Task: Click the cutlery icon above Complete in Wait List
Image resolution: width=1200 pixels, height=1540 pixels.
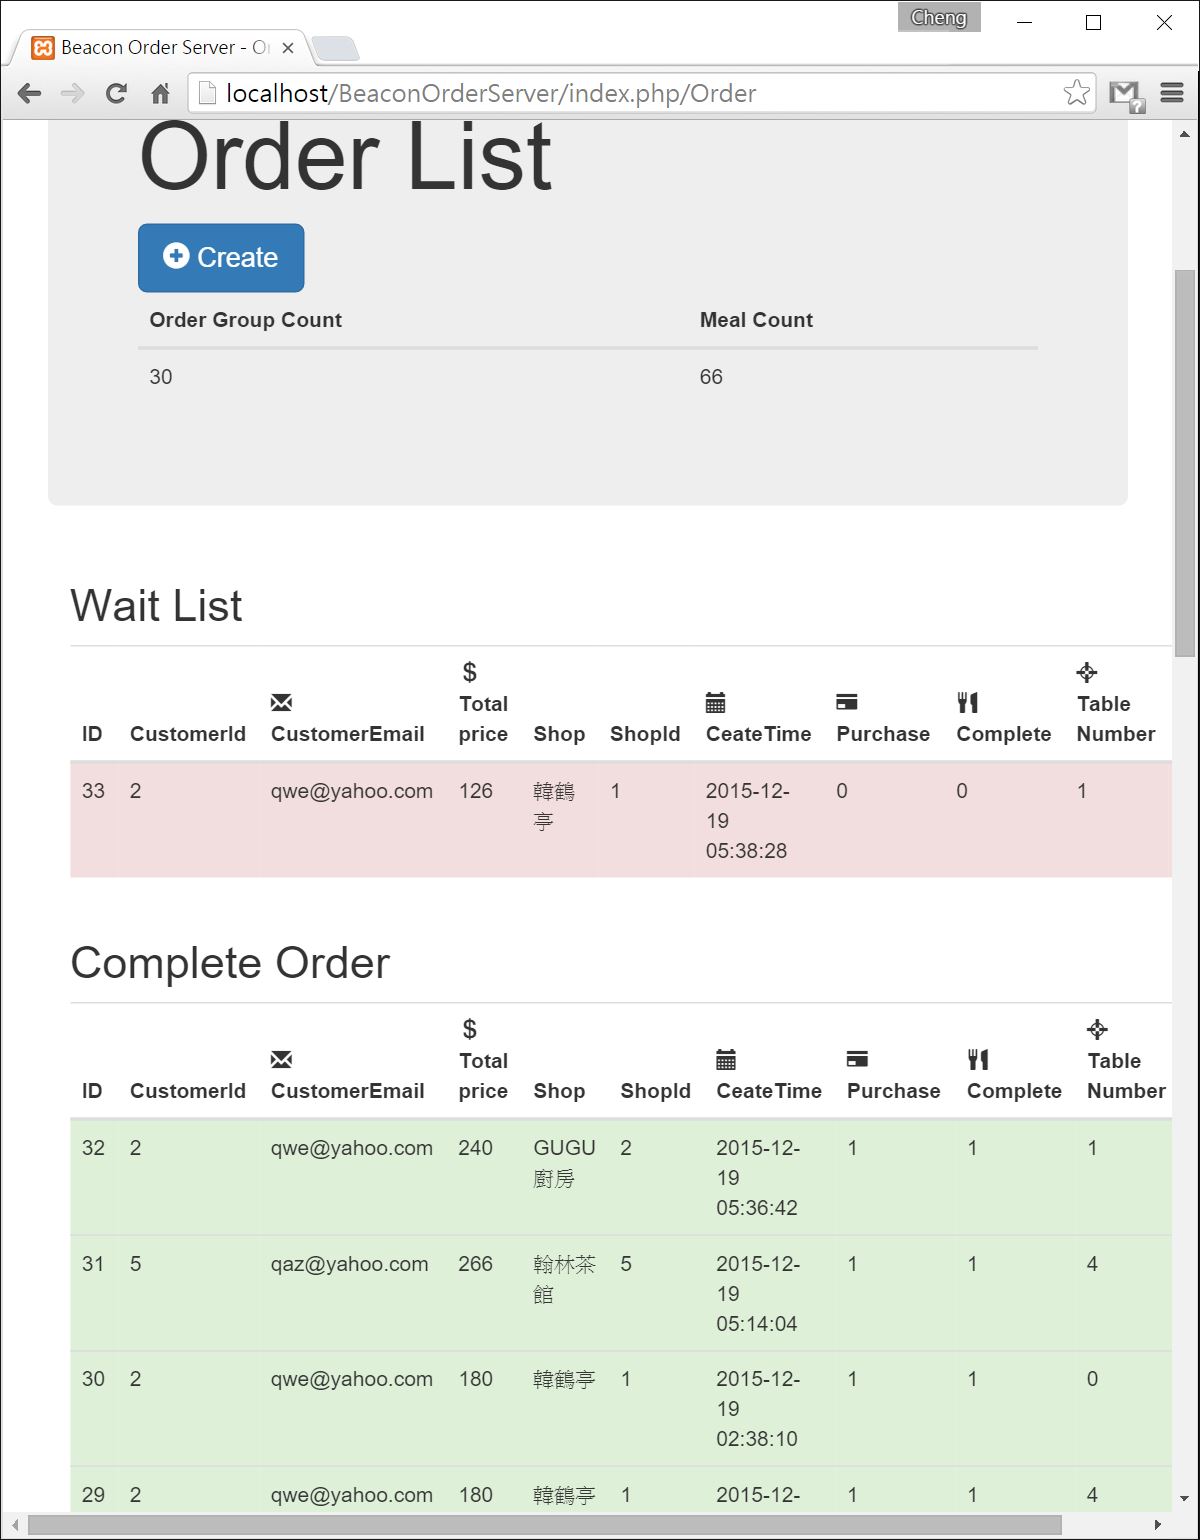Action: [x=967, y=702]
